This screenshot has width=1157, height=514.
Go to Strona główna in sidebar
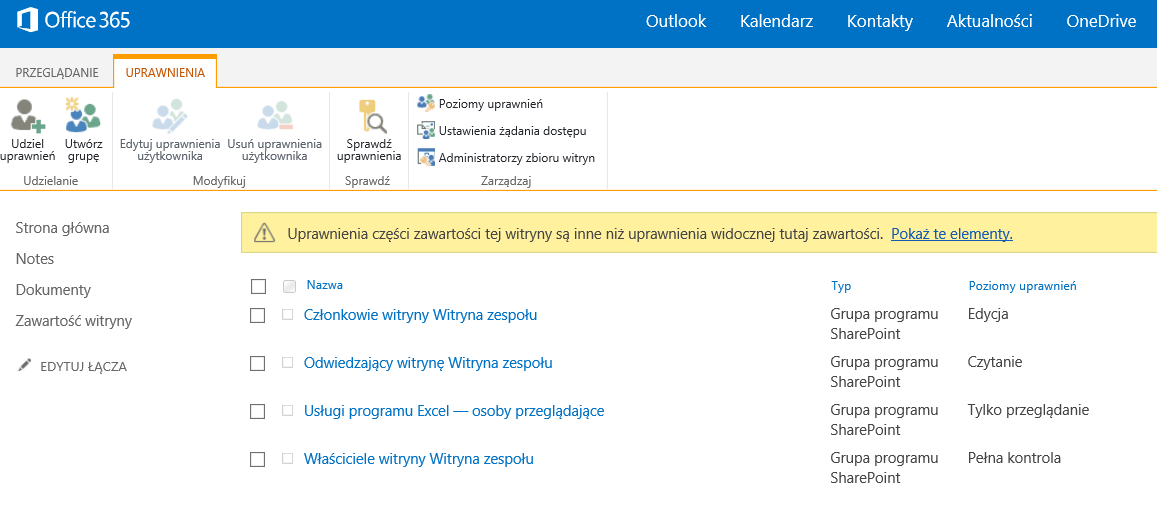[x=63, y=228]
